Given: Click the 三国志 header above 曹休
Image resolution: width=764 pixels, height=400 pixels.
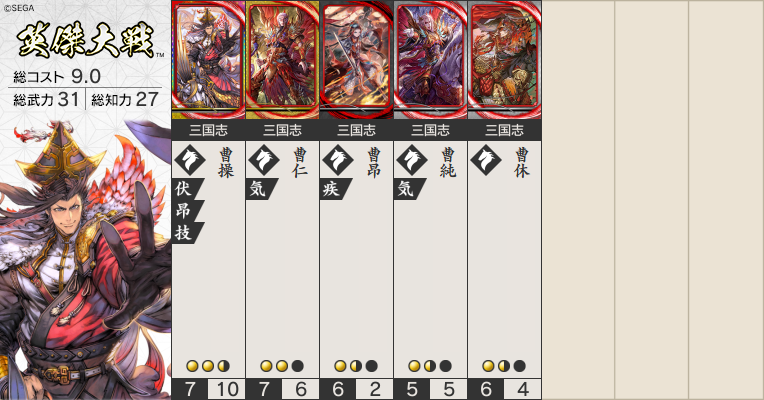Looking at the screenshot, I should [505, 130].
